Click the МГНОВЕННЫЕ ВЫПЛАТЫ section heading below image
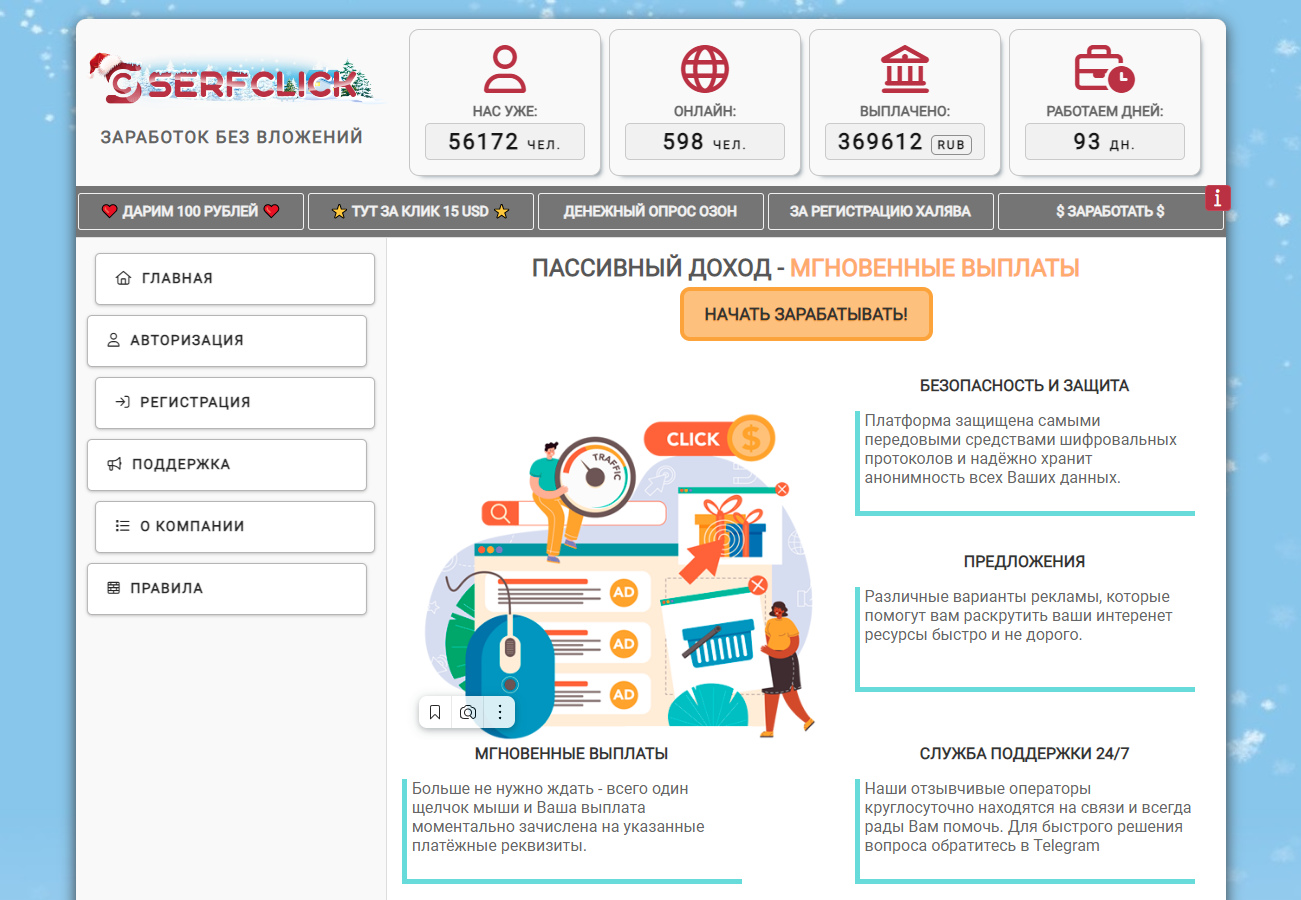Screen dimensions: 1301x900 [x=572, y=754]
